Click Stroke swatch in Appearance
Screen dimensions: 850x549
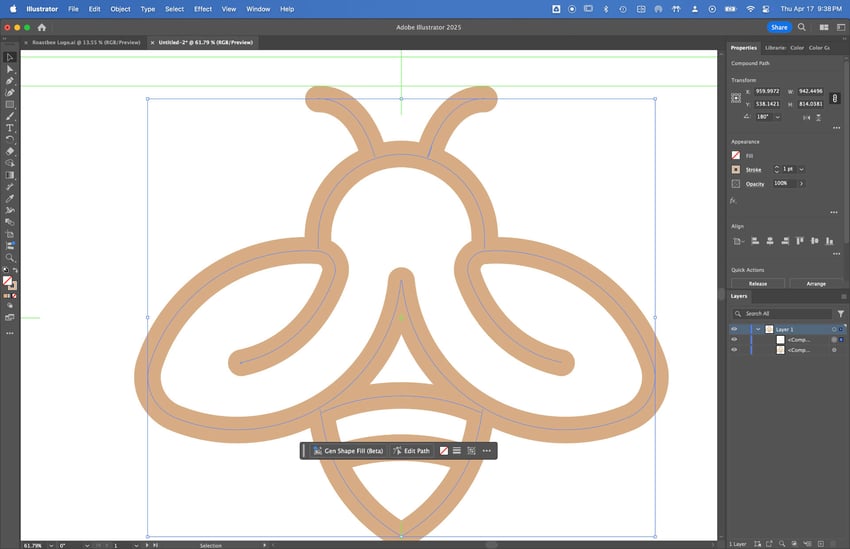(736, 170)
